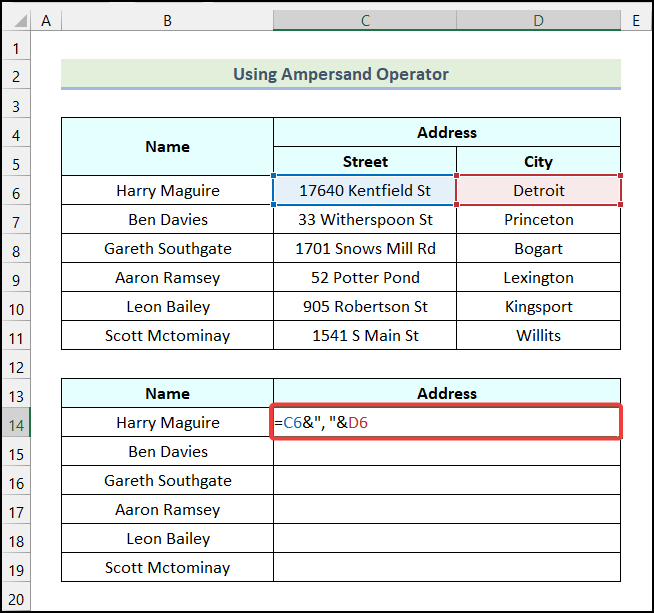
Task: Select Leon Bailey in row 10
Action: click(x=167, y=306)
